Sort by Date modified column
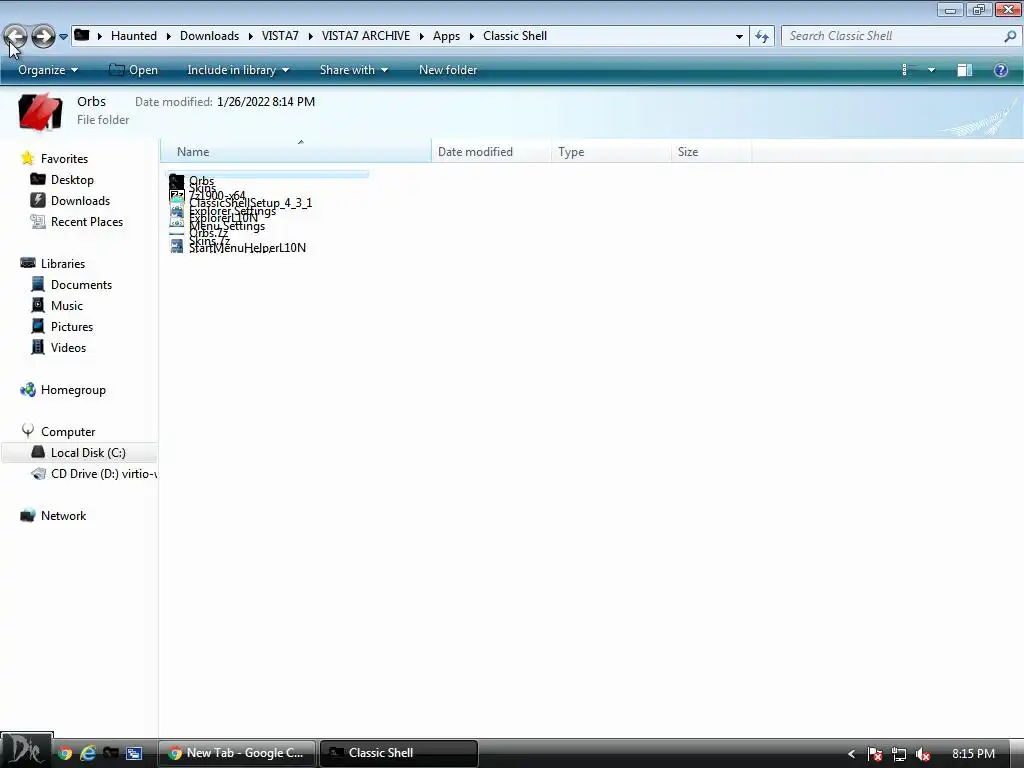This screenshot has width=1024, height=768. coord(491,152)
